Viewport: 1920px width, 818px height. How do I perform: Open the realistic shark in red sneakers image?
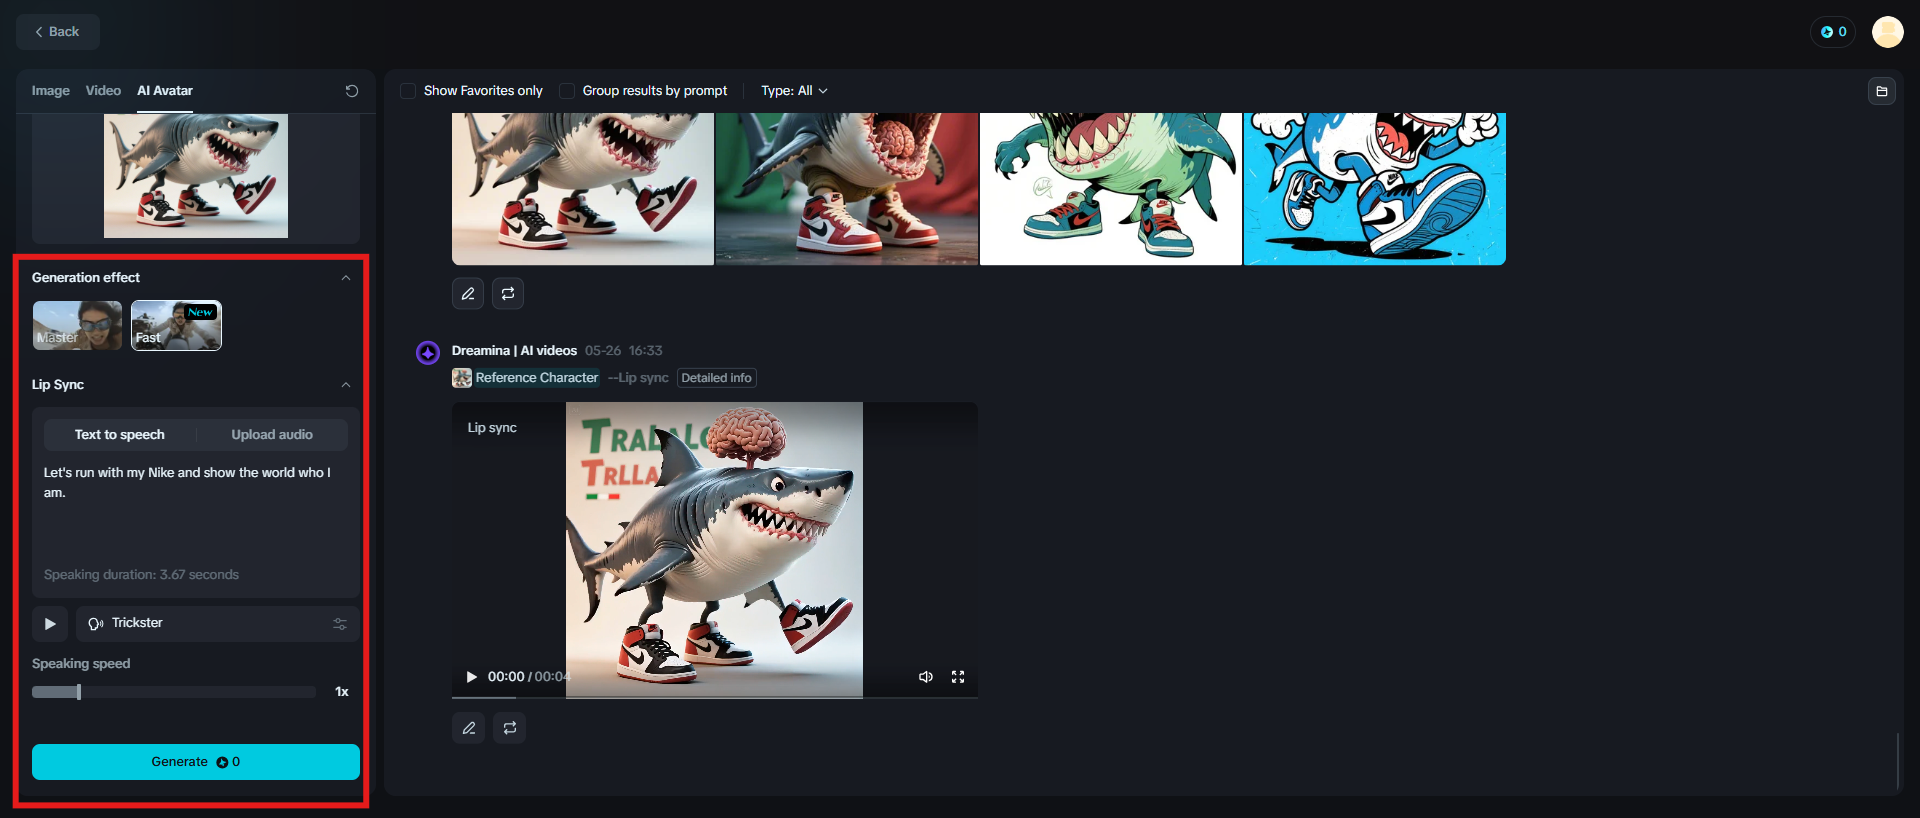click(583, 189)
